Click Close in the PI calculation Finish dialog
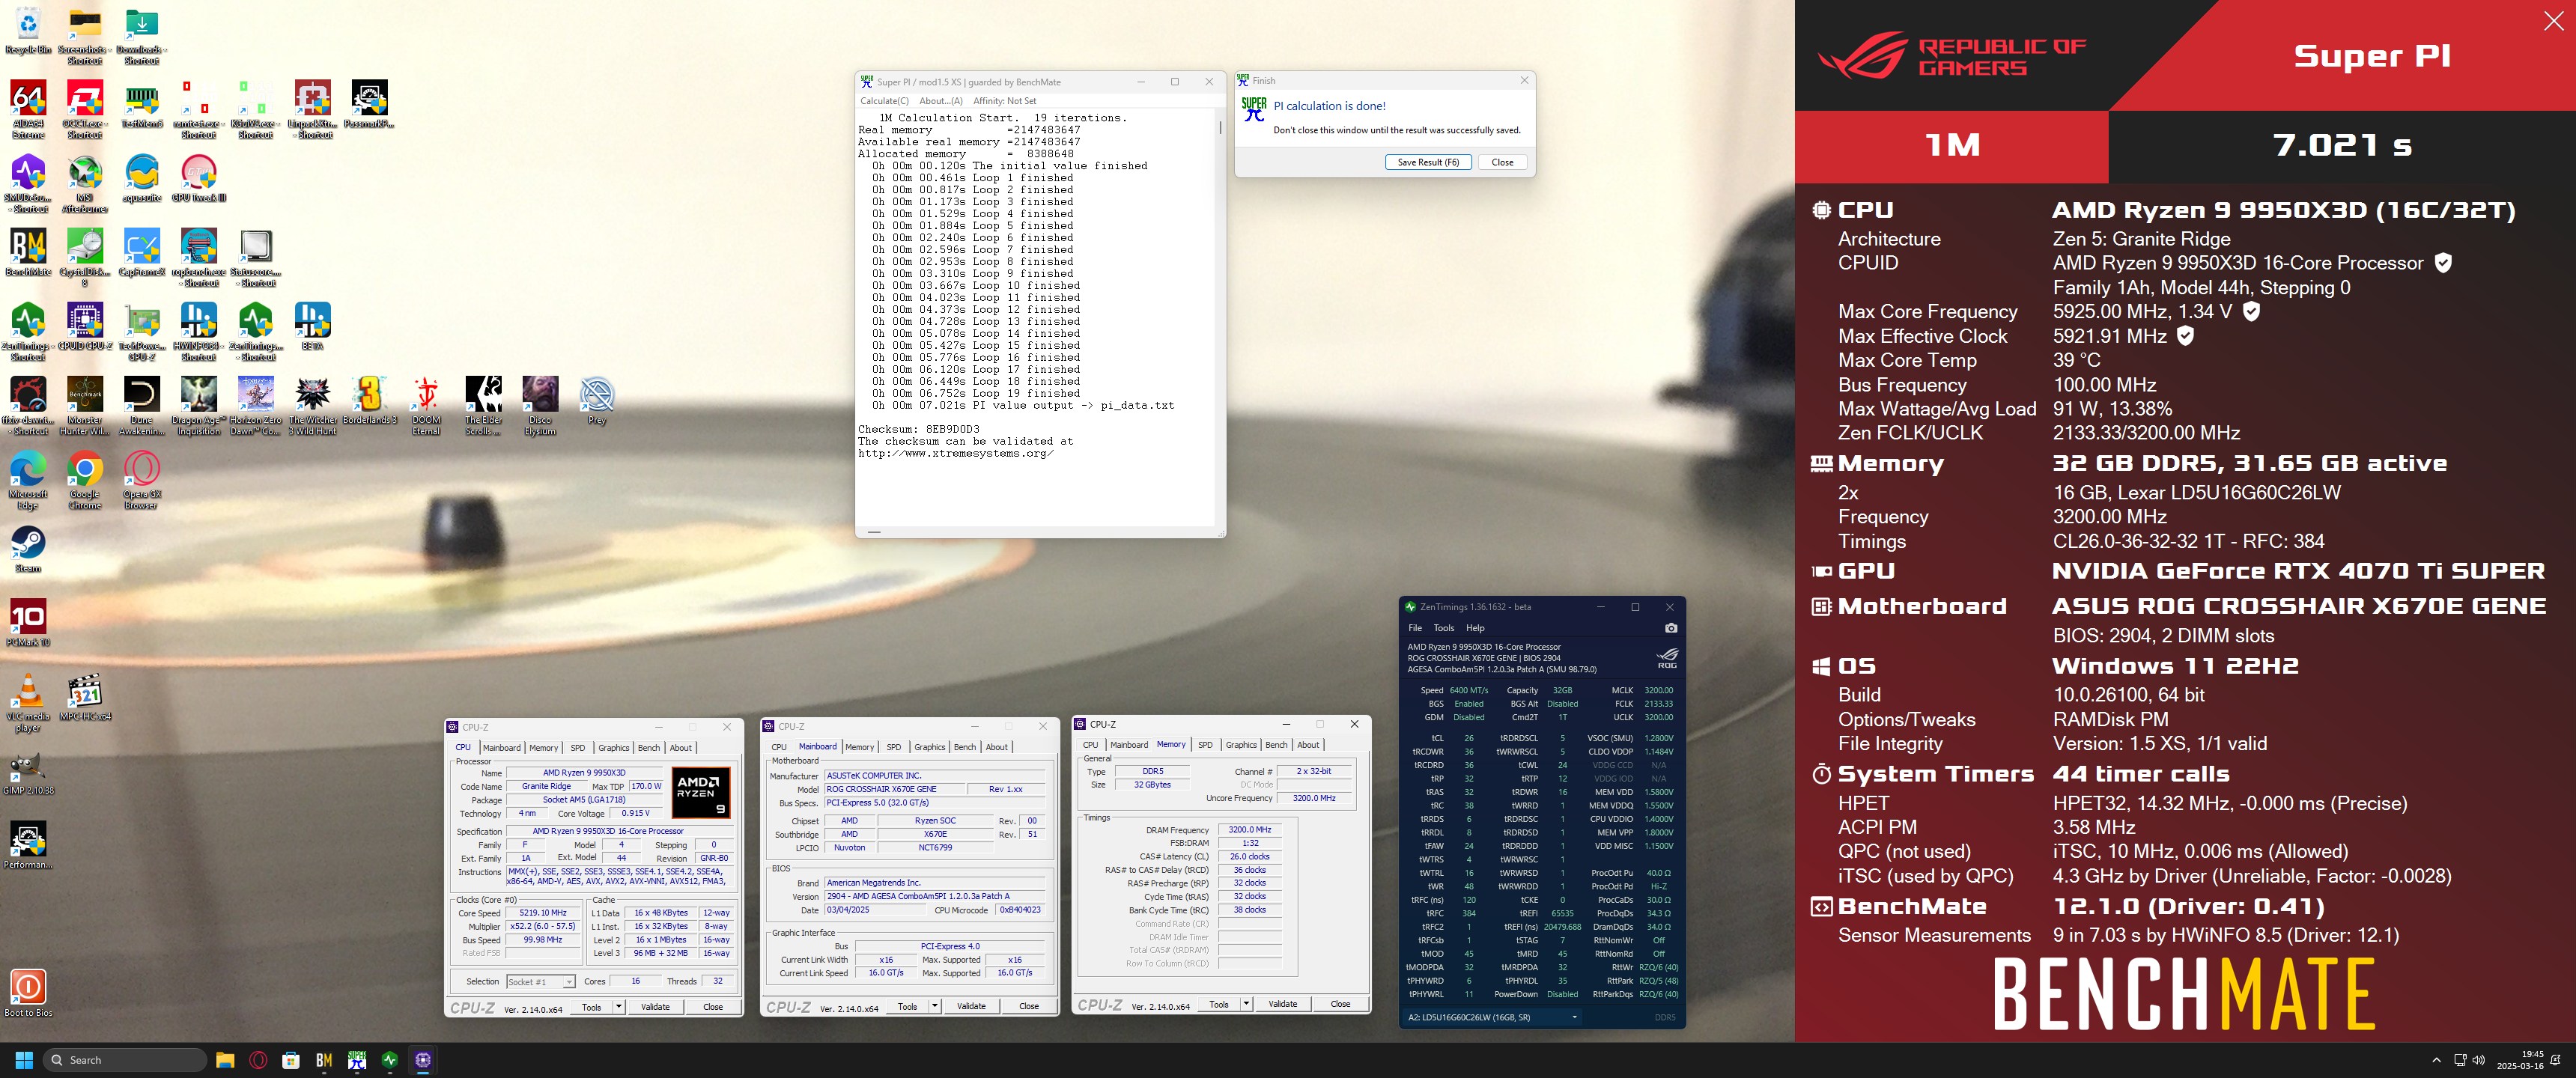2576x1078 pixels. point(1502,162)
